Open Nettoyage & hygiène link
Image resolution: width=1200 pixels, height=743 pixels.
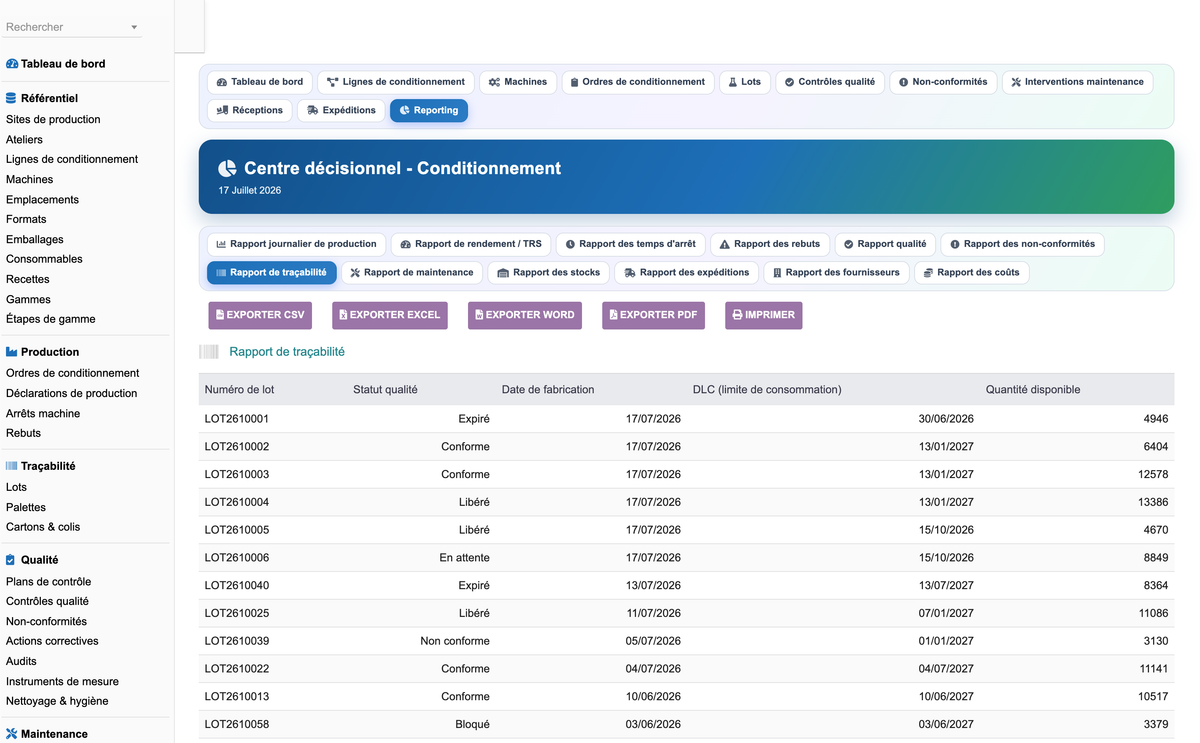pyautogui.click(x=57, y=701)
